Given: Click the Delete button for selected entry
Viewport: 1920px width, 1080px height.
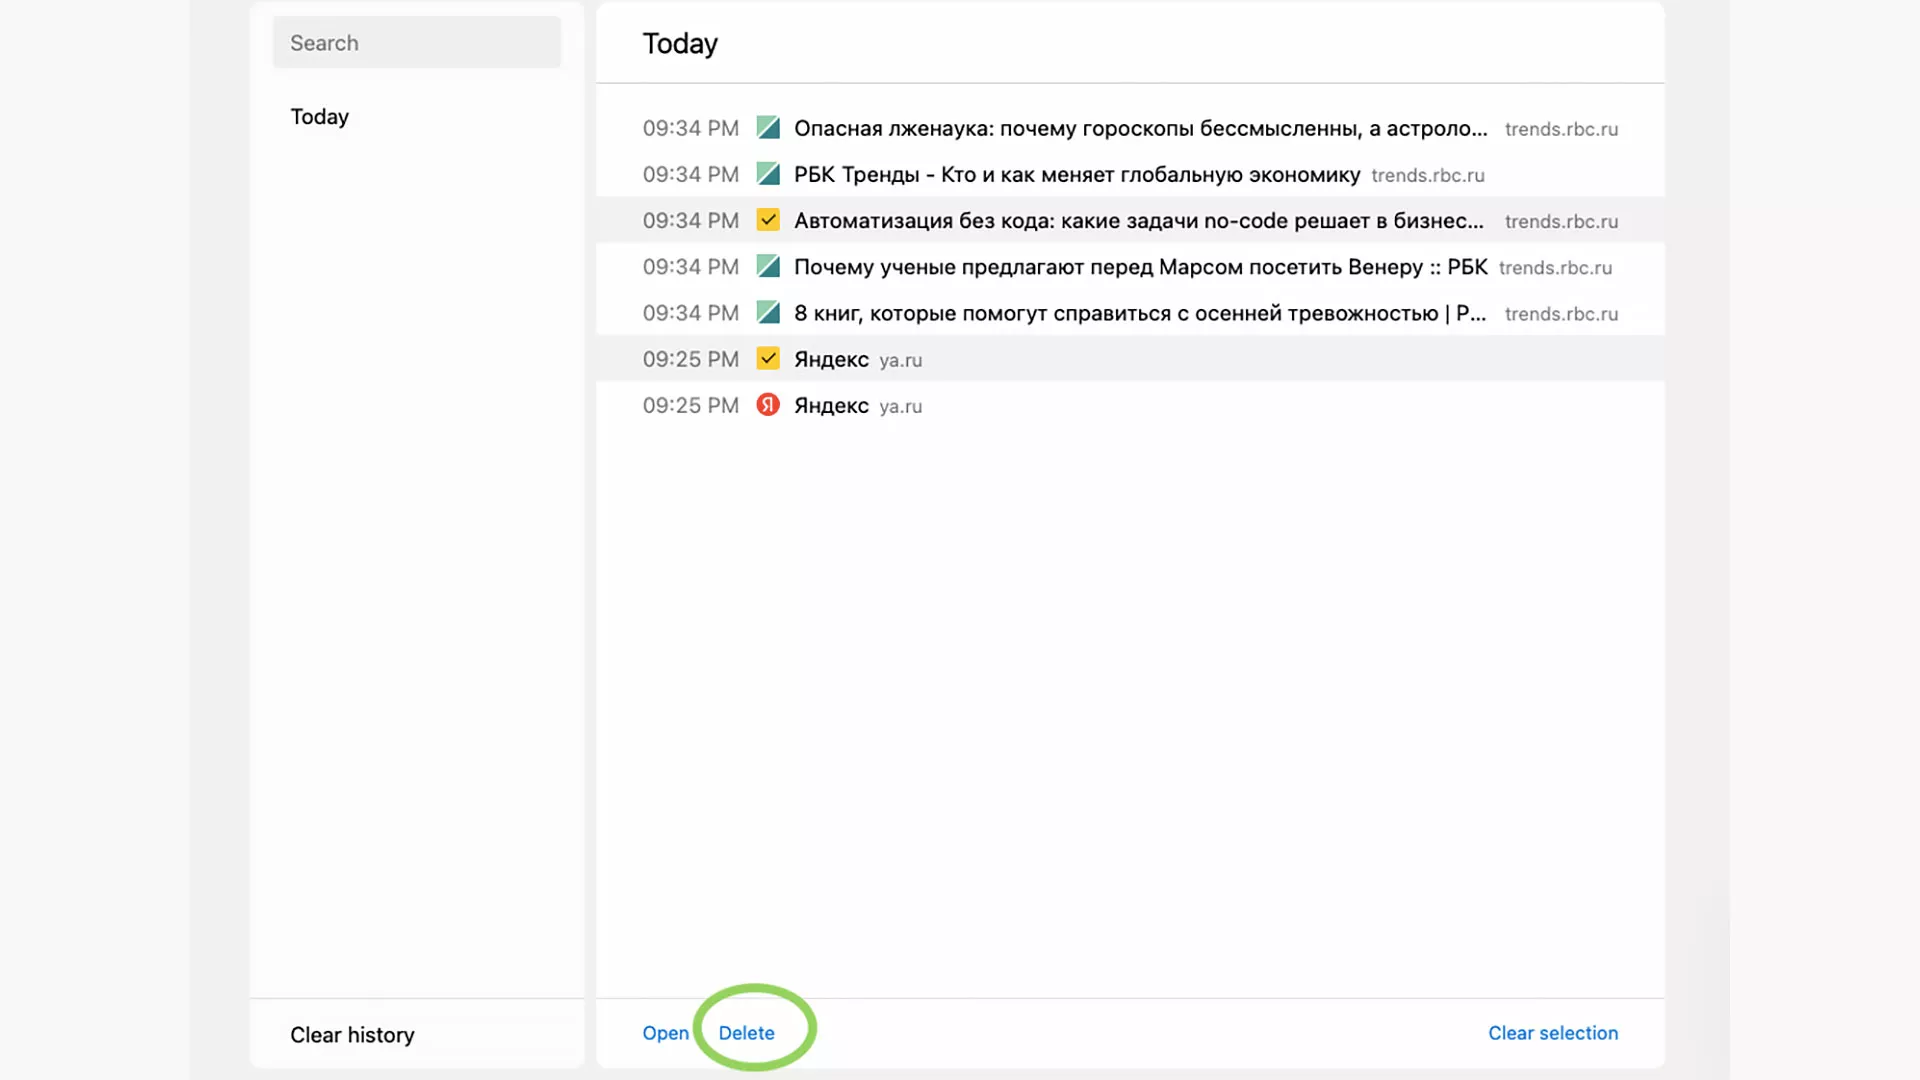Looking at the screenshot, I should coord(746,1033).
